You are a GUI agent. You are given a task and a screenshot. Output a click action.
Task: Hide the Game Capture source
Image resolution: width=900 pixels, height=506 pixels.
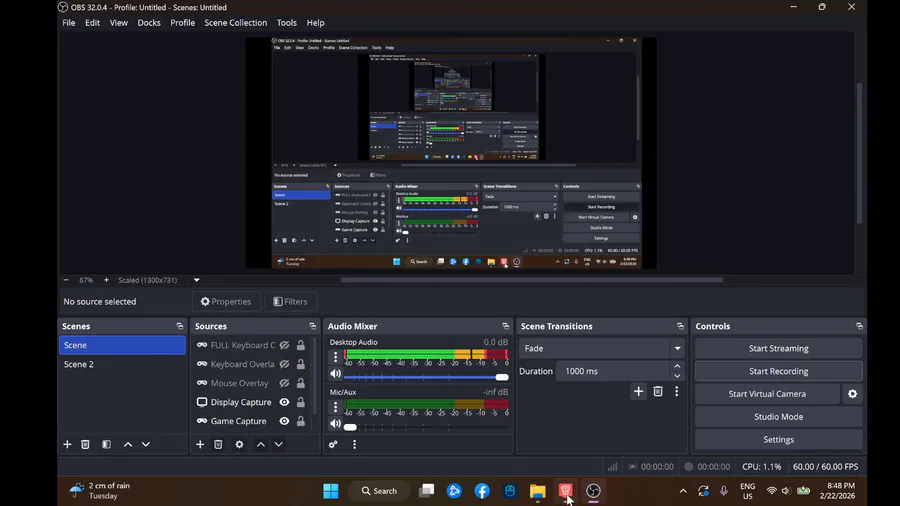(x=284, y=421)
